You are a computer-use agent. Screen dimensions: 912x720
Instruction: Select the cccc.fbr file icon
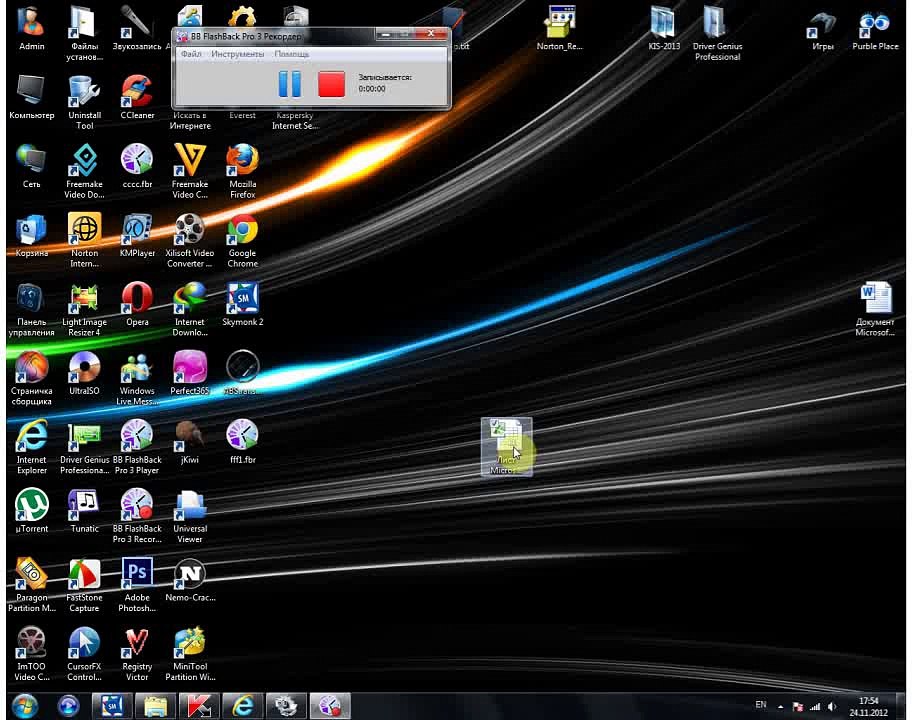137,166
